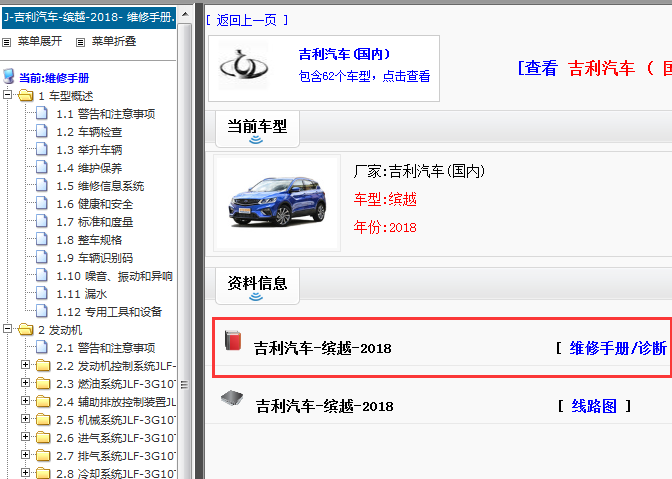The height and width of the screenshot is (479, 672).
Task: Click the red book icon for 维修手册
Action: (233, 341)
